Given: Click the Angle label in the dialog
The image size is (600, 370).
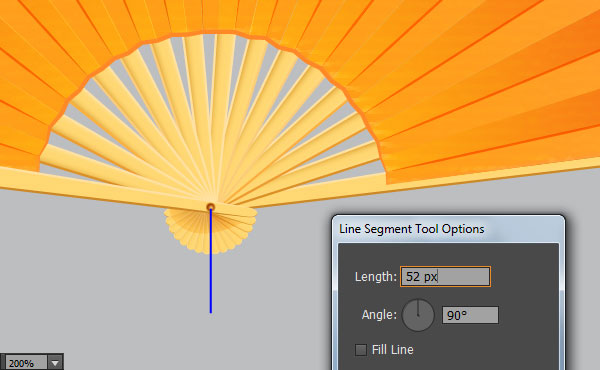Looking at the screenshot, I should coord(379,315).
